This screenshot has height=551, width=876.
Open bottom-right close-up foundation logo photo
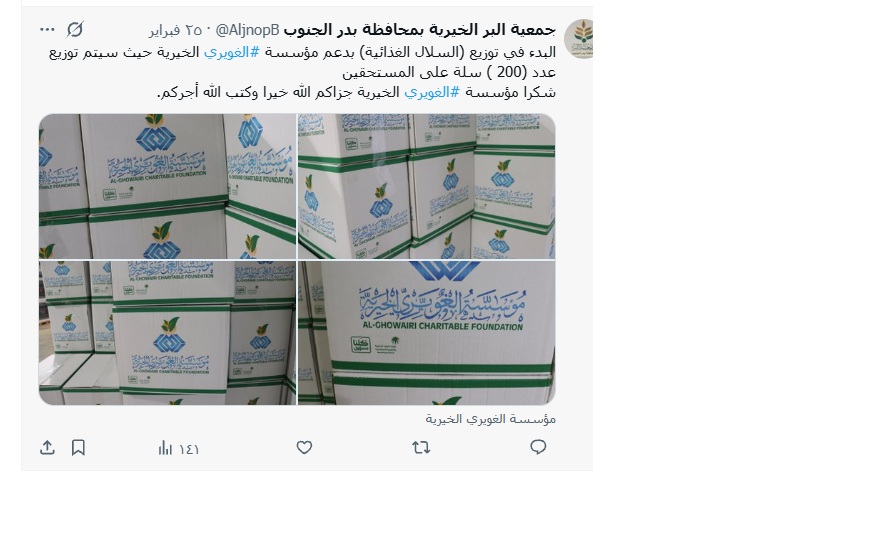427,333
